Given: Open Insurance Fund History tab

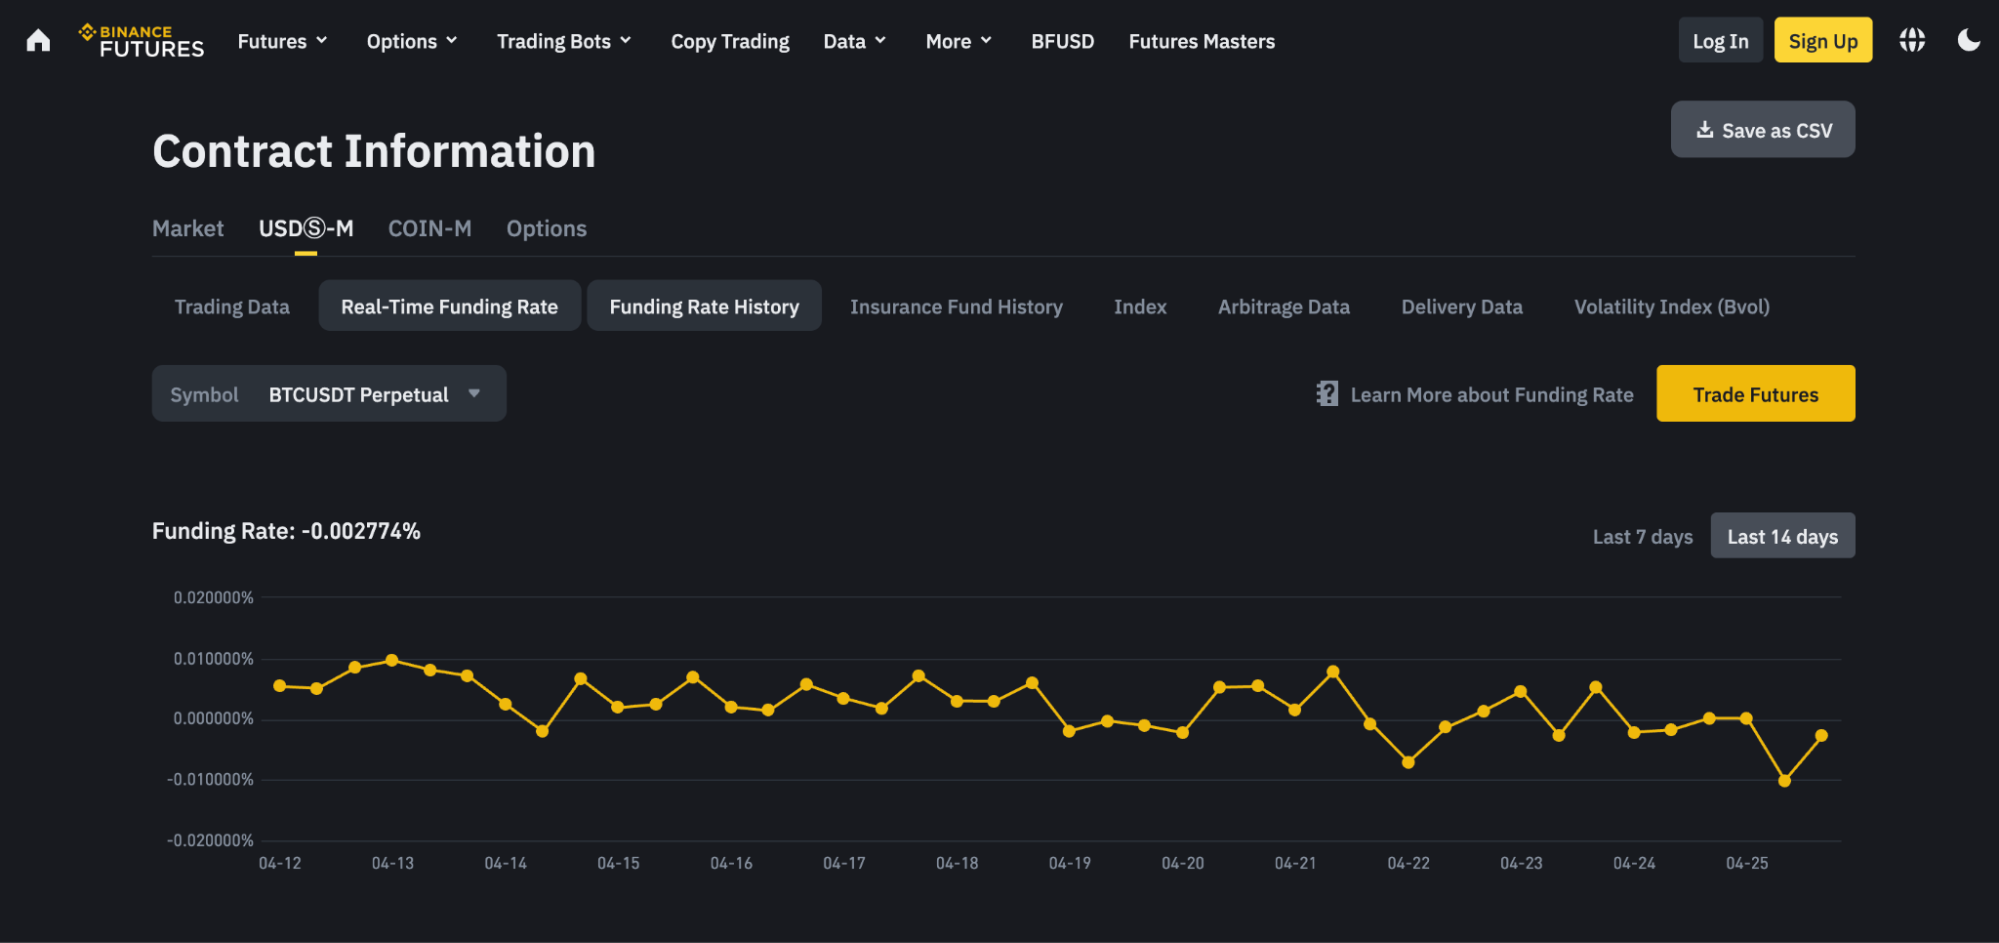Looking at the screenshot, I should 956,307.
